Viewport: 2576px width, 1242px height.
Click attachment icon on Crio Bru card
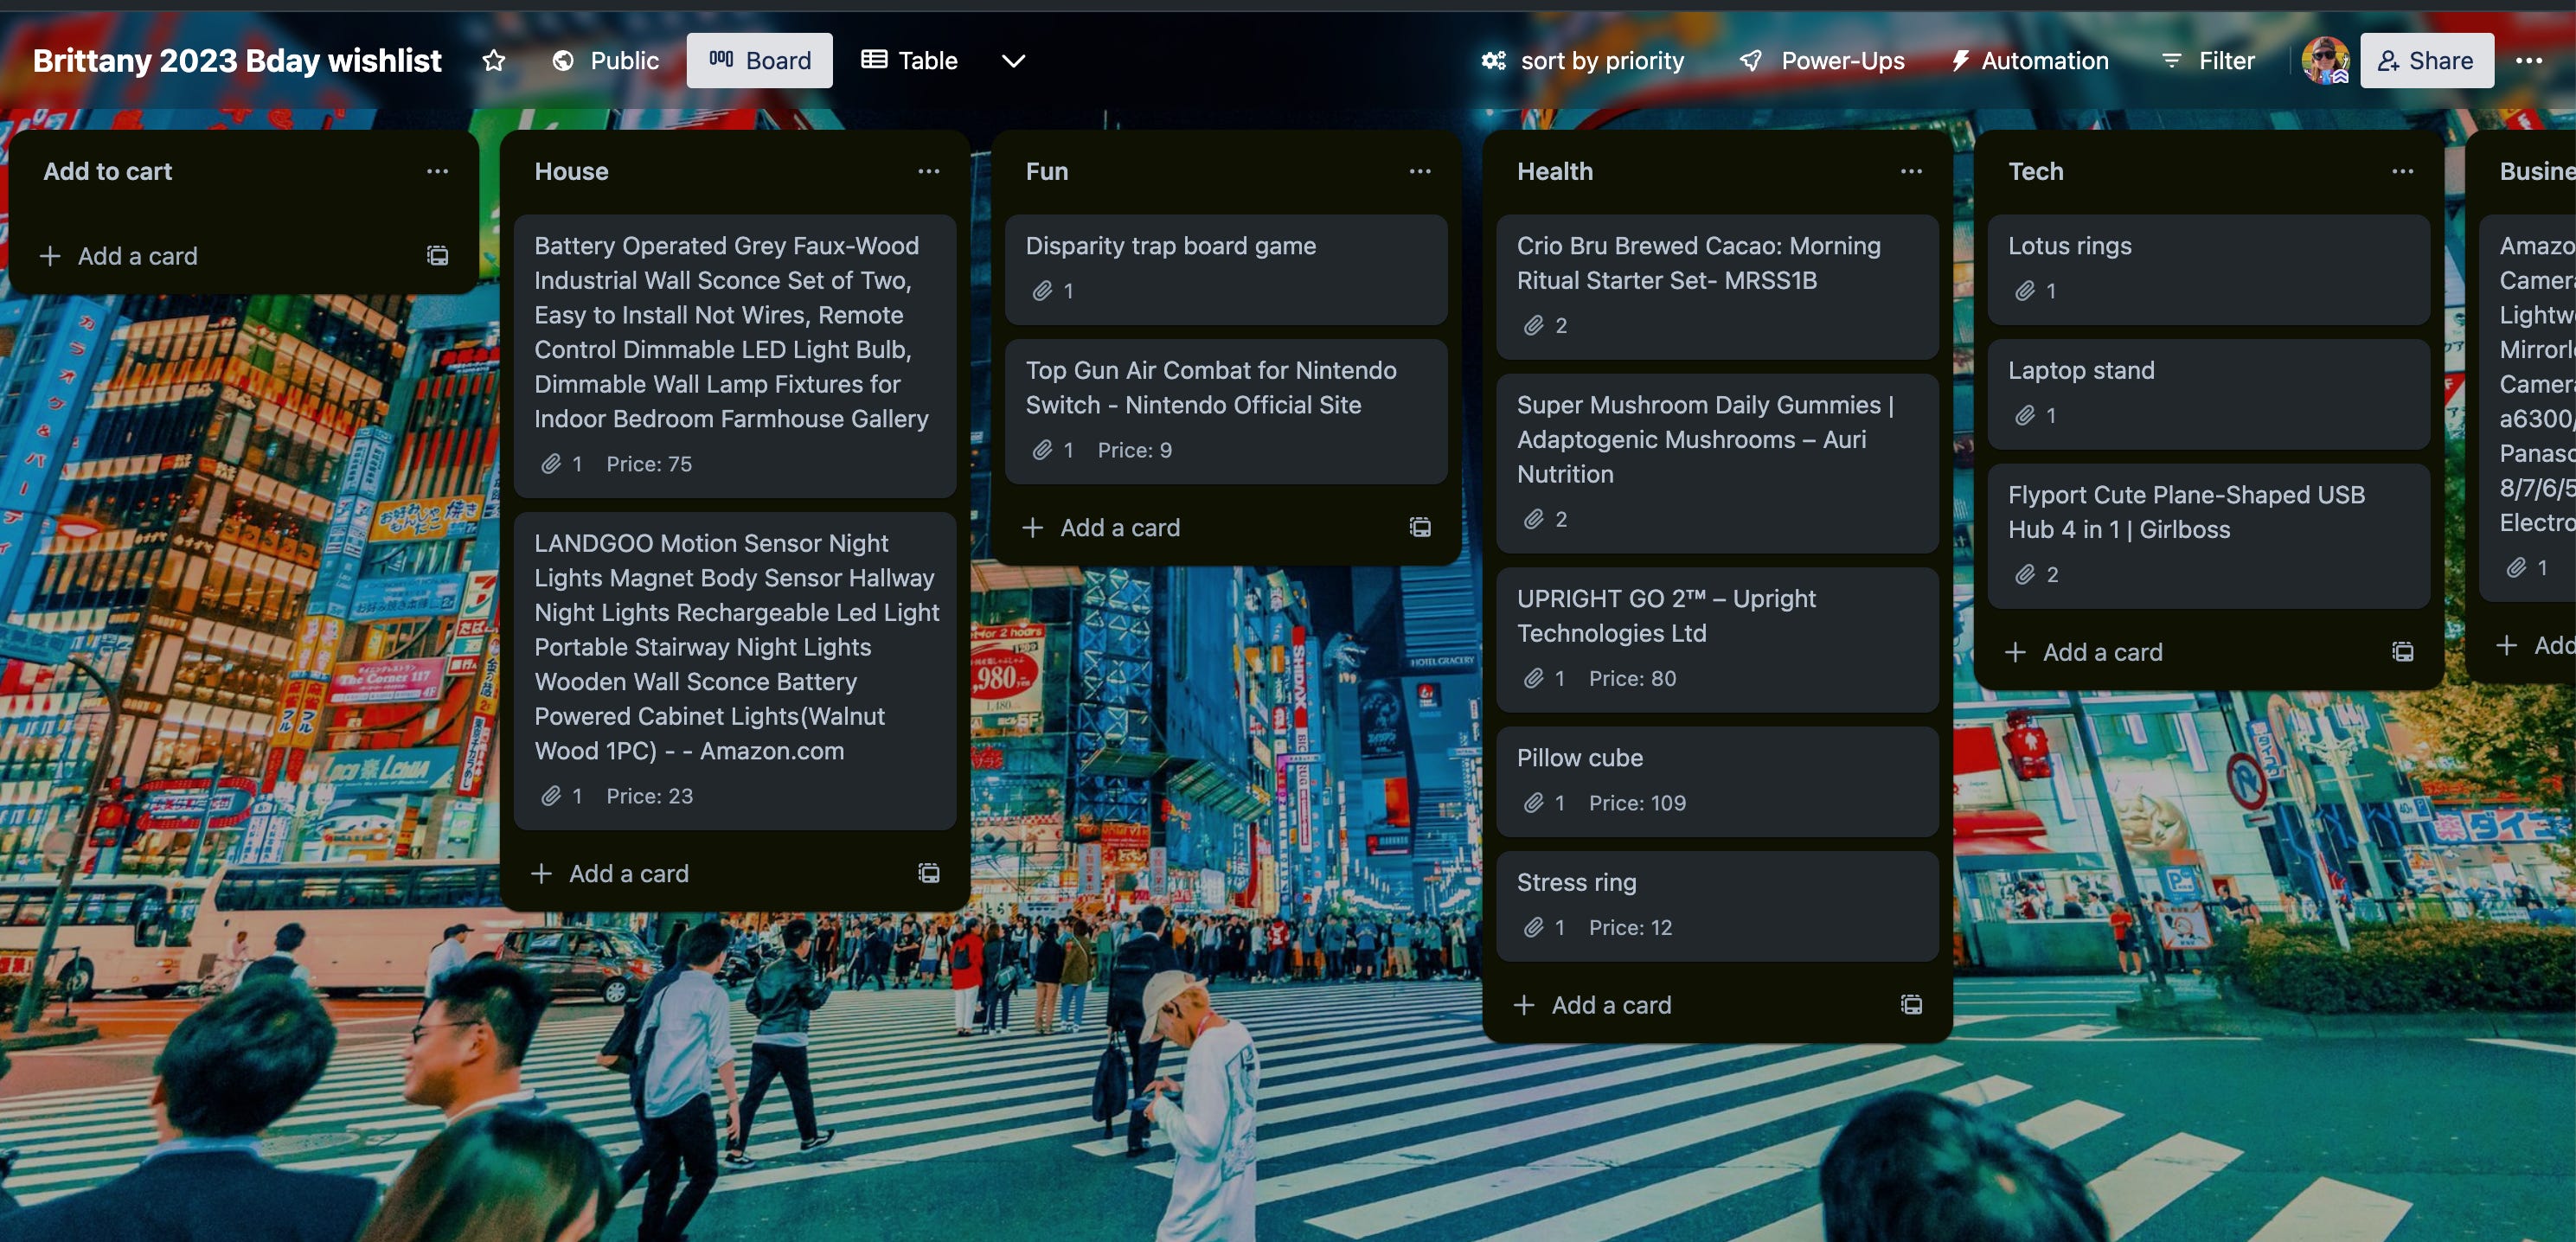(1533, 325)
